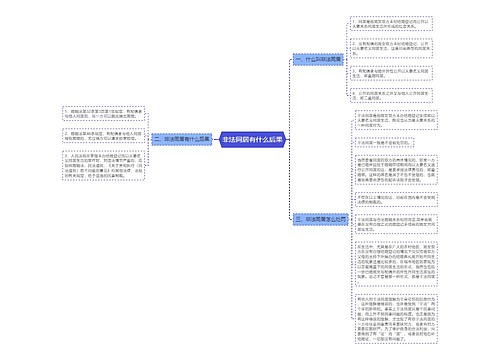Click the three-line note beside 三、非法同居怎么处罚

[396, 224]
